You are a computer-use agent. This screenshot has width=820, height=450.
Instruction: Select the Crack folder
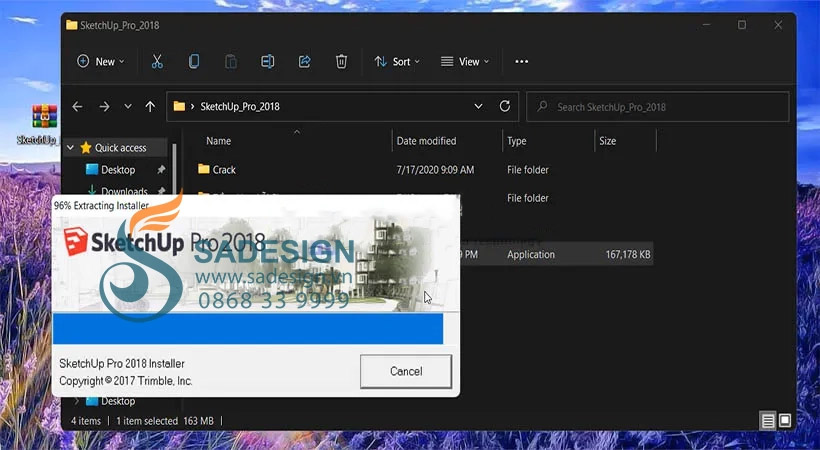coord(224,170)
